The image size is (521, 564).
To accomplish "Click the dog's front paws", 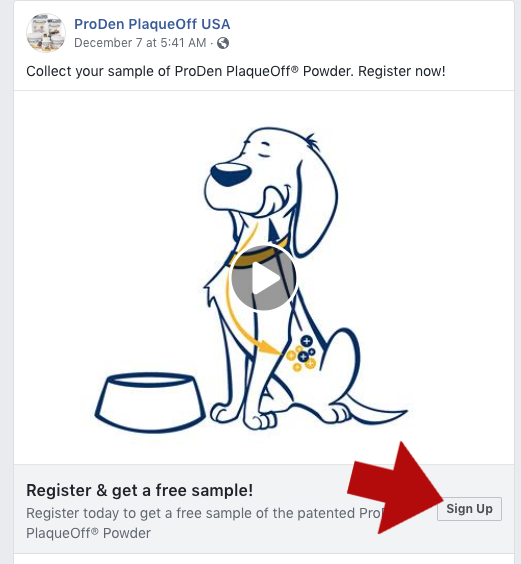I will pyautogui.click(x=245, y=416).
